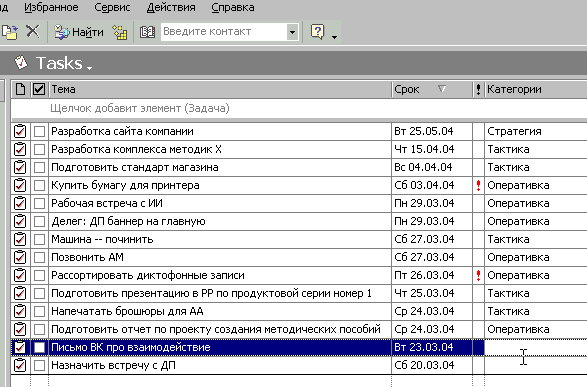Click task icon of 'Рассортировать диктофонные записи'
Image resolution: width=587 pixels, height=387 pixels.
[20, 275]
